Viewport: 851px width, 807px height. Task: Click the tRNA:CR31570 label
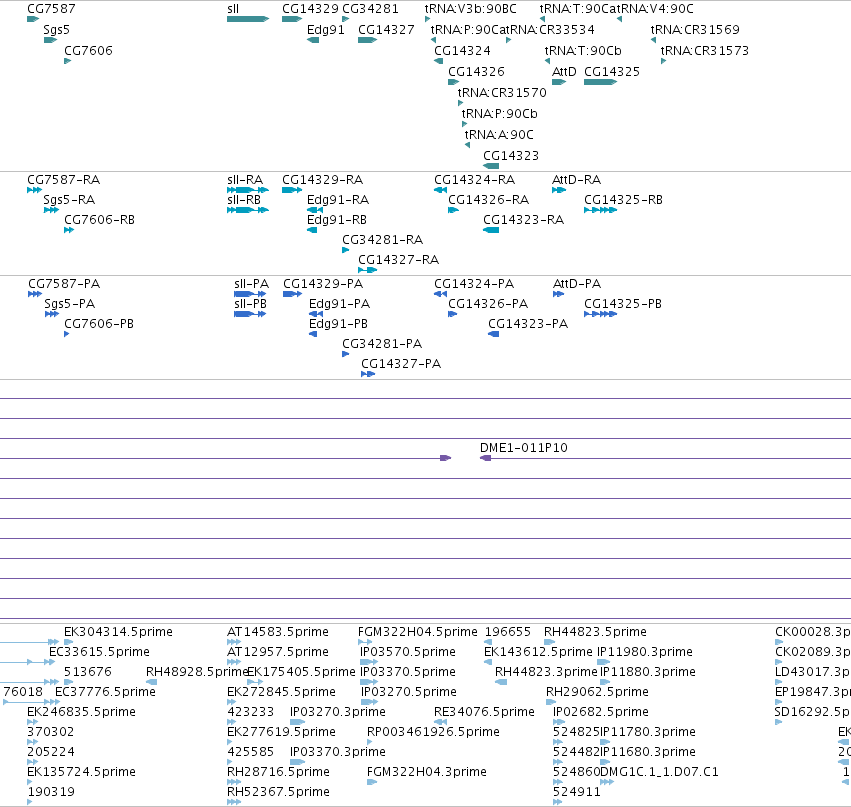coord(502,93)
